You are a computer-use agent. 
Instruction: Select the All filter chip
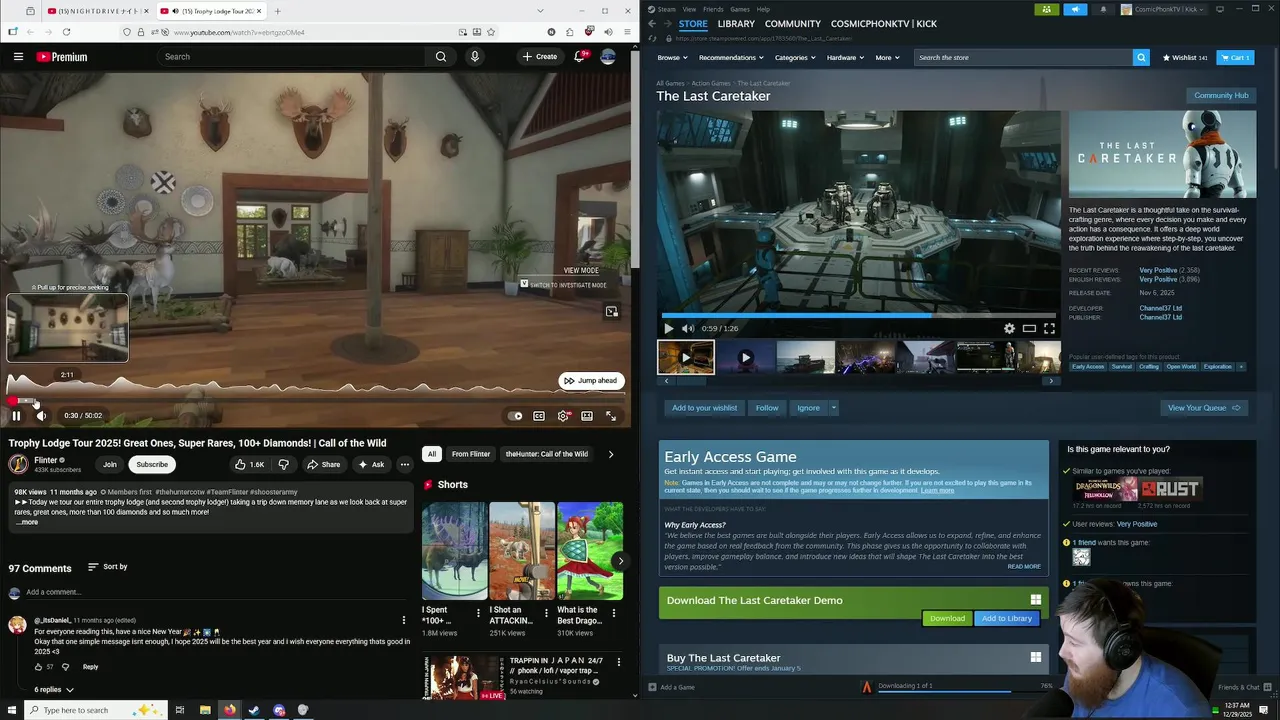pyautogui.click(x=432, y=454)
